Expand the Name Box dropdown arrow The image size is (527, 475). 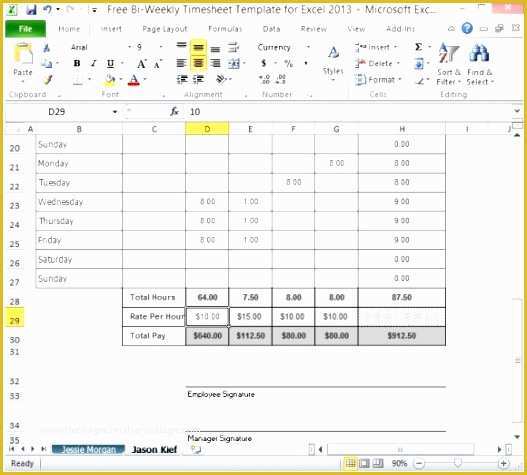click(x=115, y=112)
